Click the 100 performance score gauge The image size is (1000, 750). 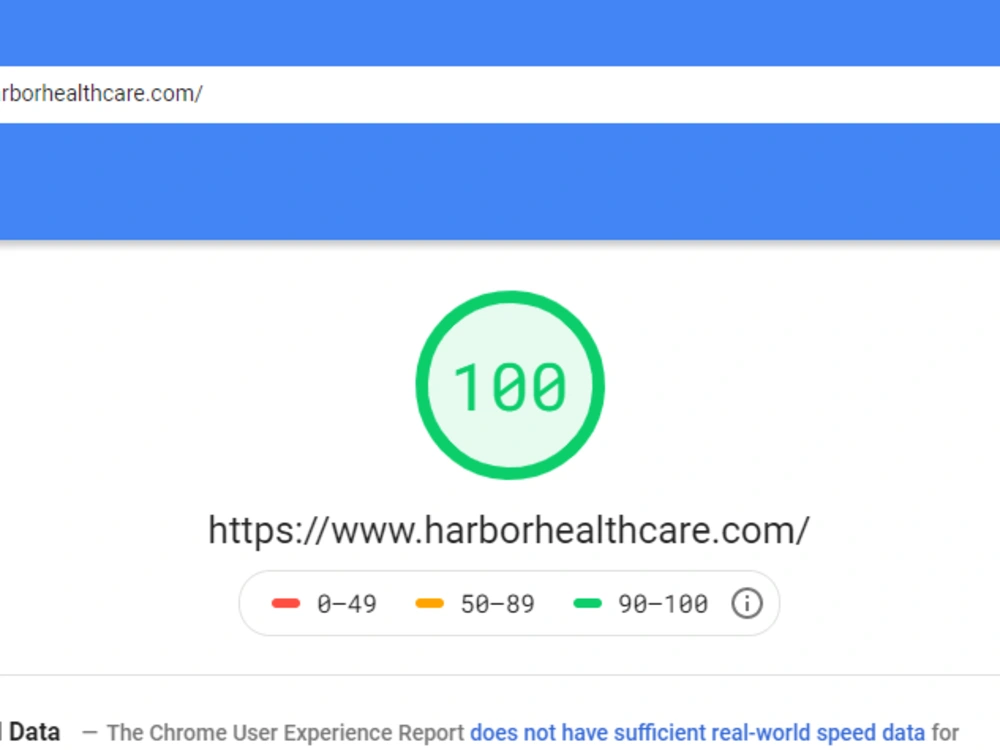(x=510, y=385)
